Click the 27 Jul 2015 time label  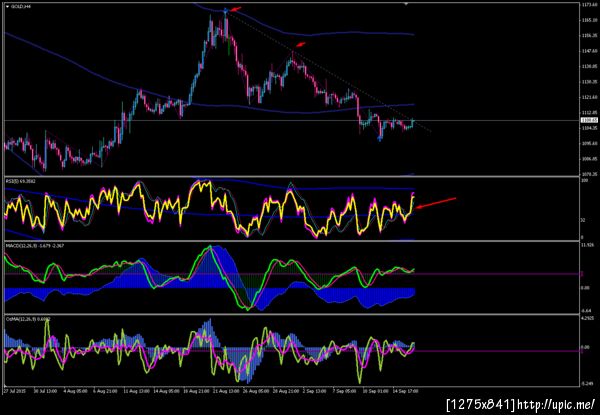[x=14, y=392]
